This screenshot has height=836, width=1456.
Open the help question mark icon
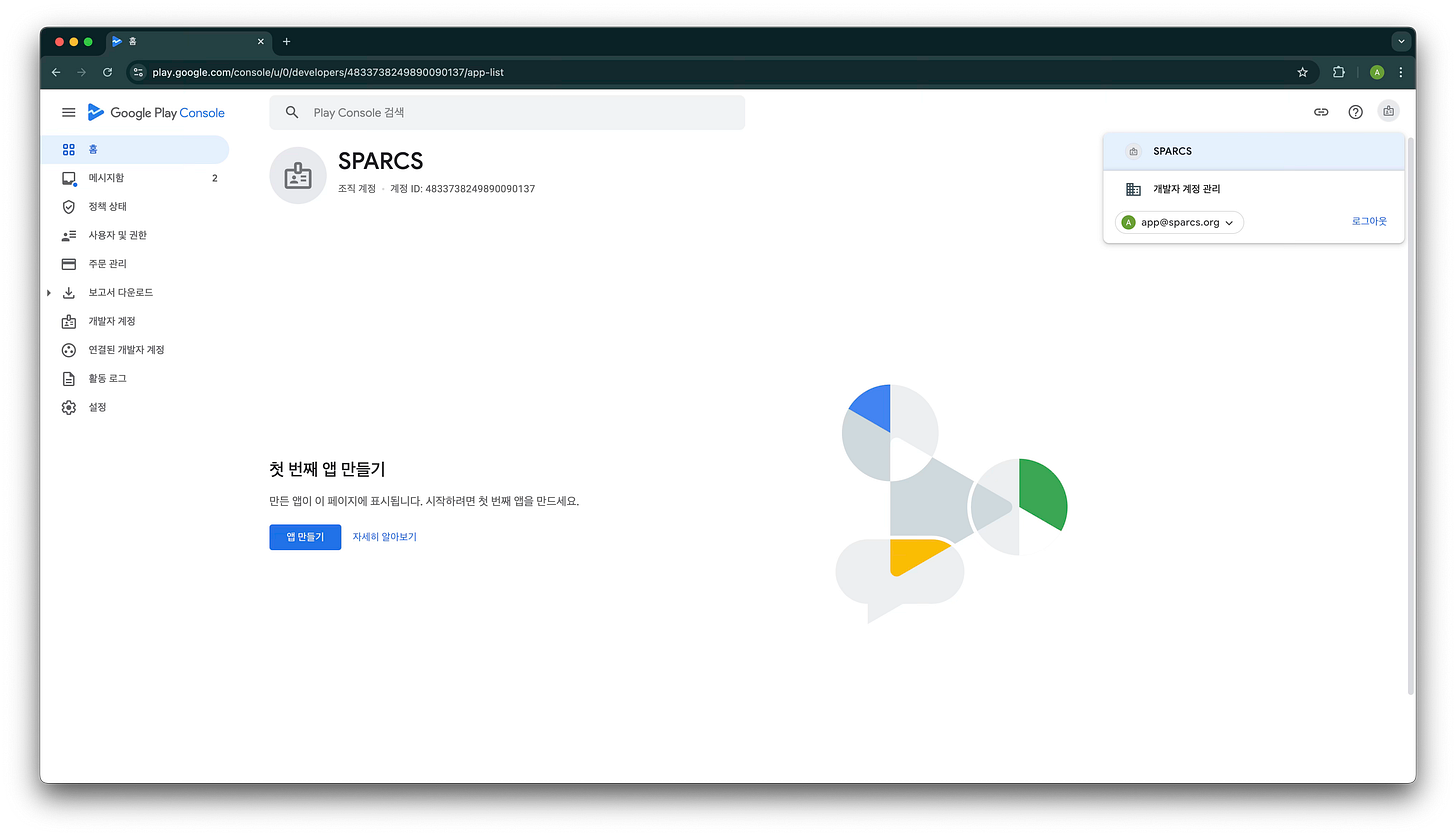[1355, 112]
